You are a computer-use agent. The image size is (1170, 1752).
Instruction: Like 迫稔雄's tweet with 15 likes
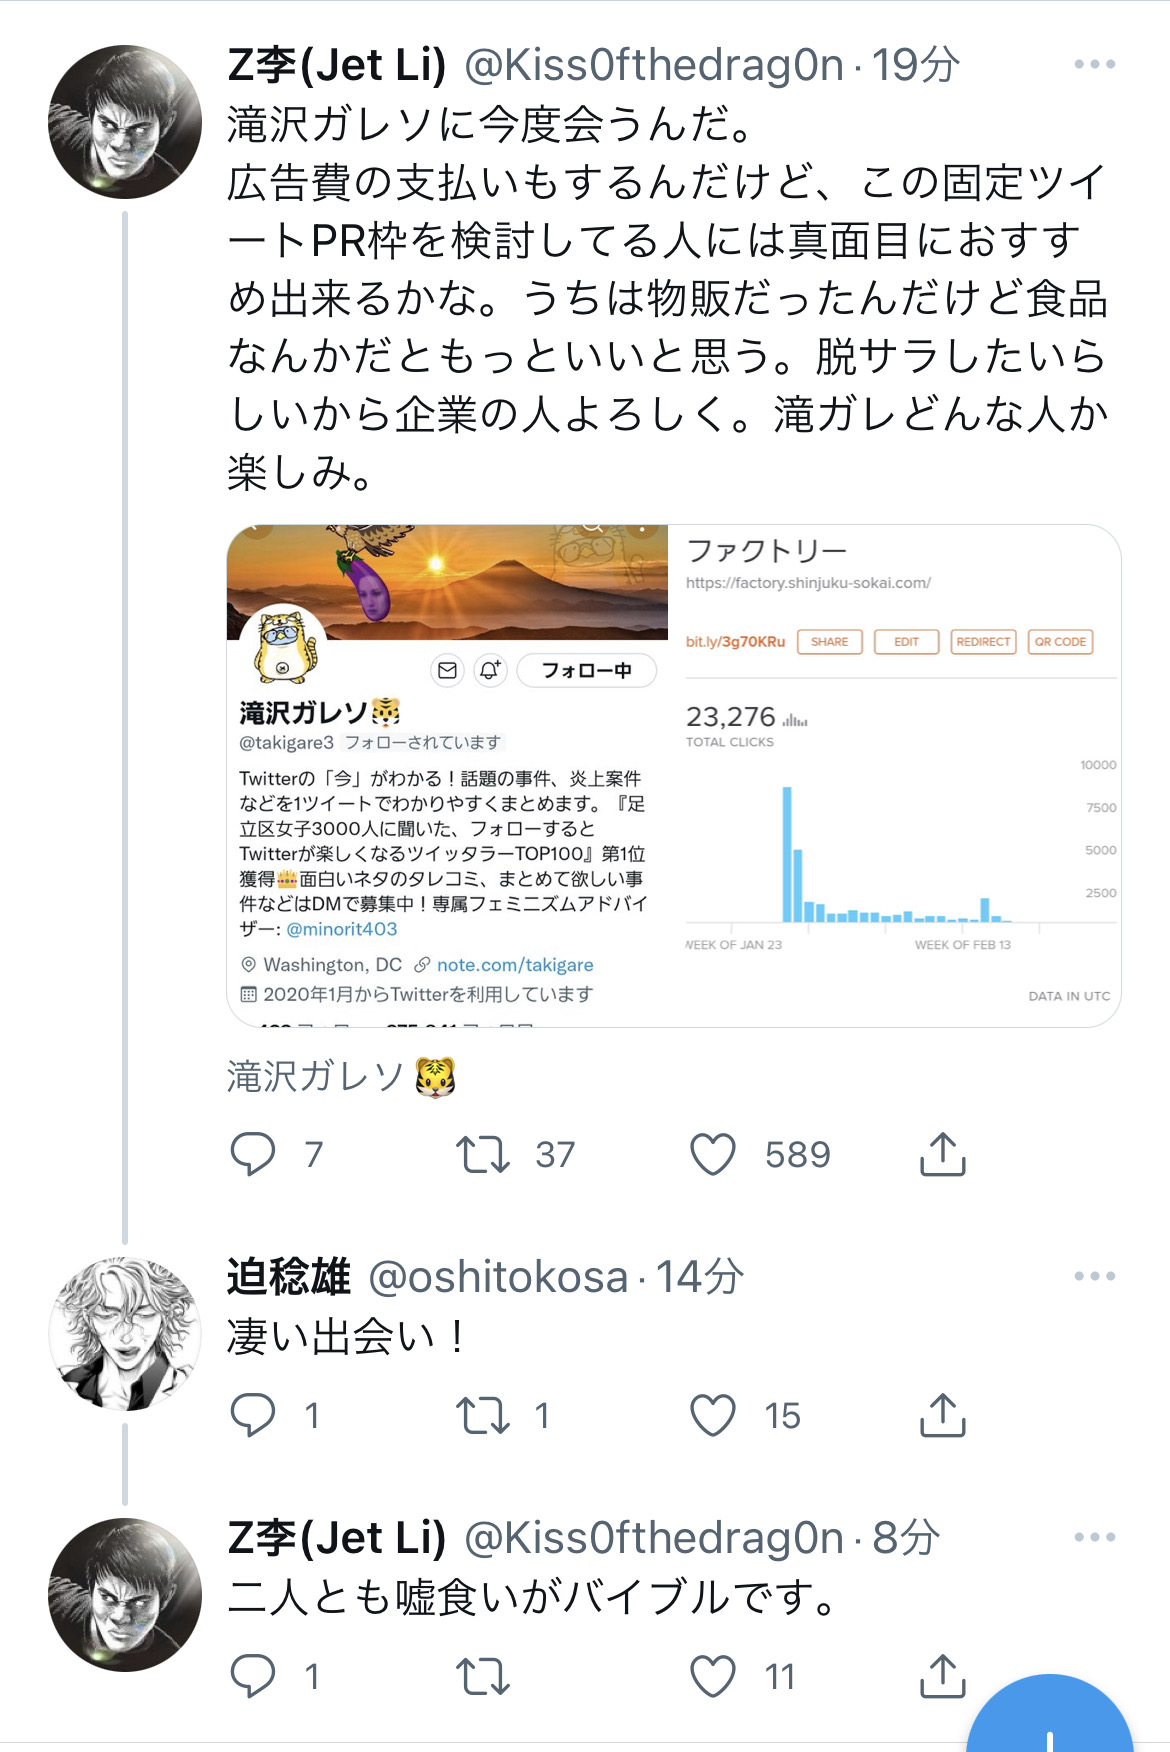[x=713, y=1415]
